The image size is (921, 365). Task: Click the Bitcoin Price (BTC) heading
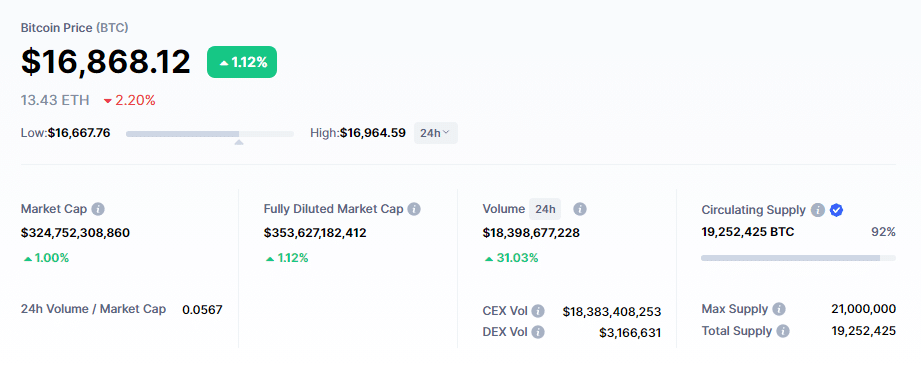pos(75,28)
